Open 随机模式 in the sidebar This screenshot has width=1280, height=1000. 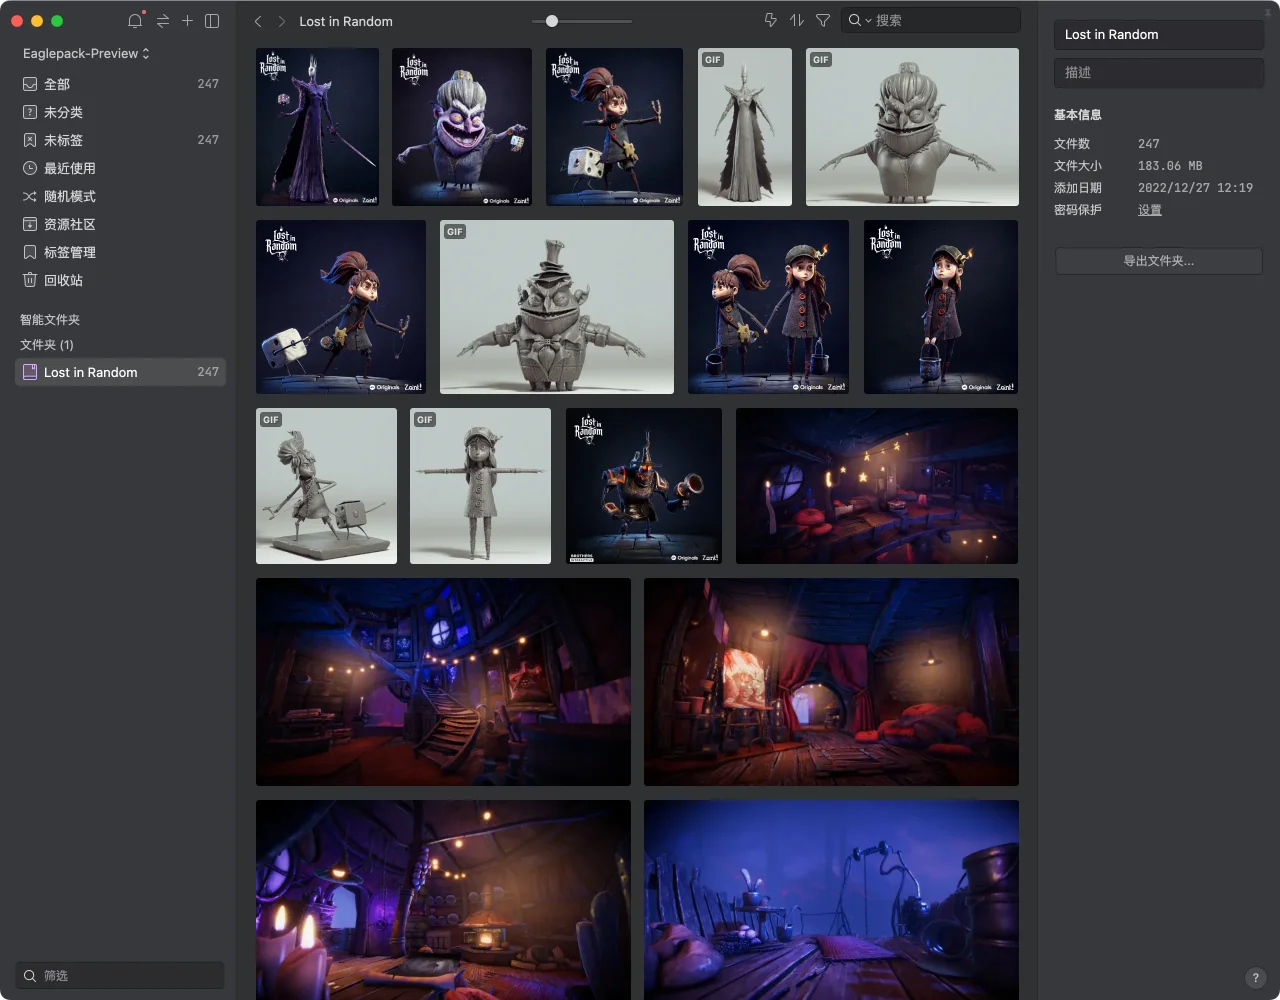[x=120, y=196]
